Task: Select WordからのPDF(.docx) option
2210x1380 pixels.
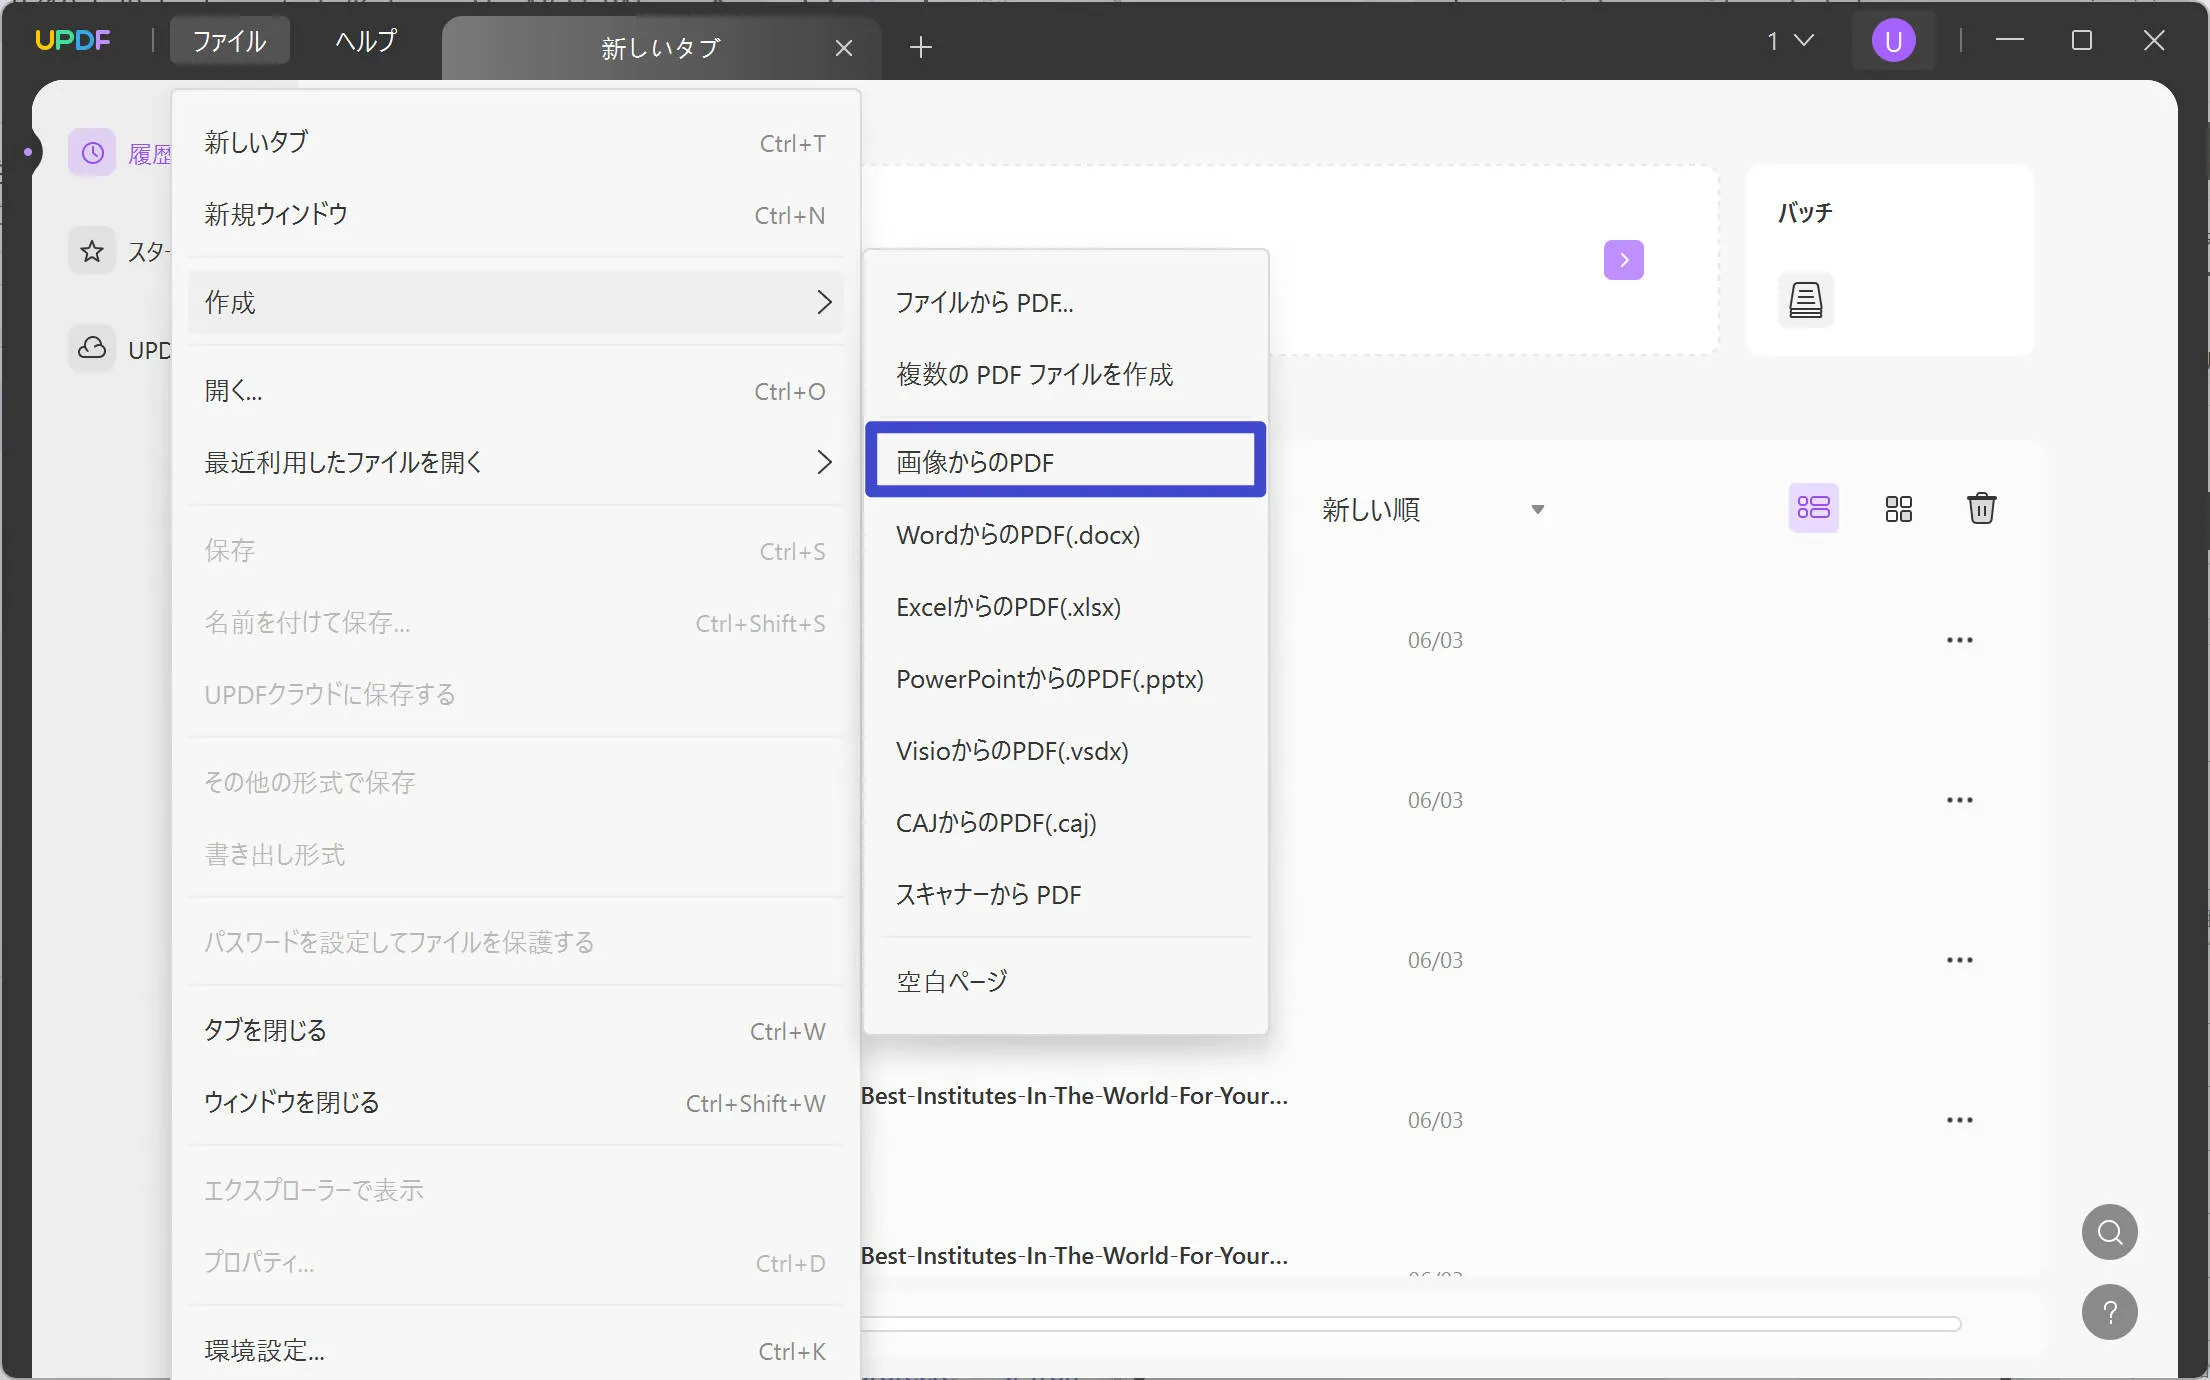Action: click(x=1066, y=535)
